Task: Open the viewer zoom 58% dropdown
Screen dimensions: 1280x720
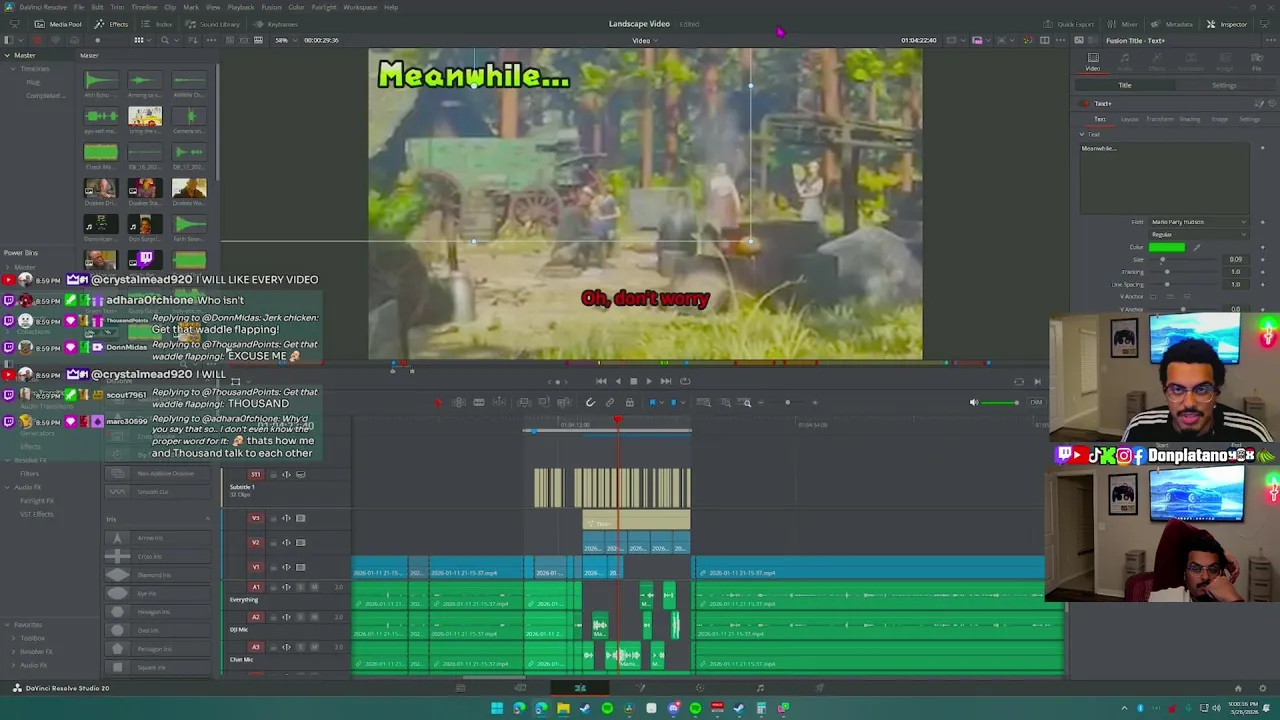Action: [284, 40]
